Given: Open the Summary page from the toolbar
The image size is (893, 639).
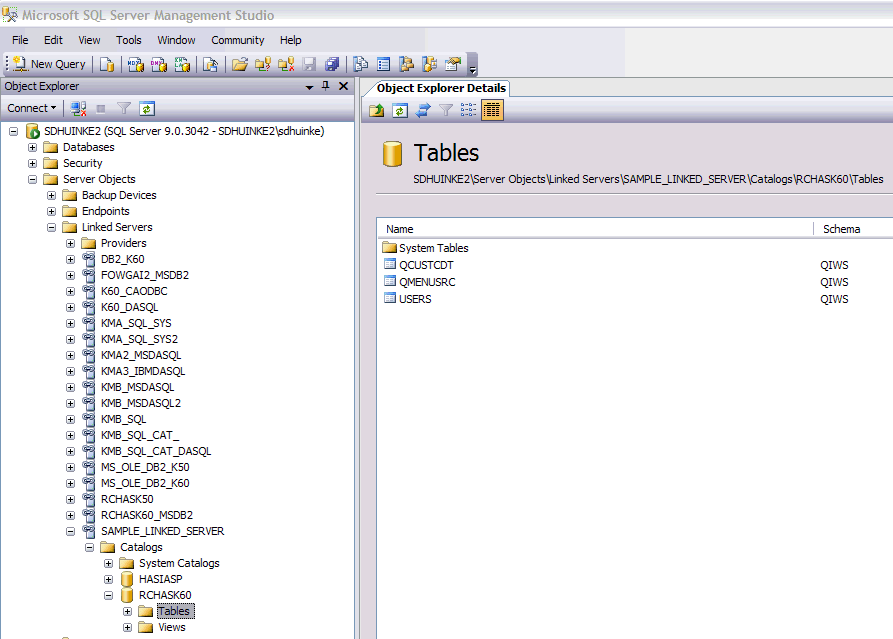Looking at the screenshot, I should click(x=384, y=64).
